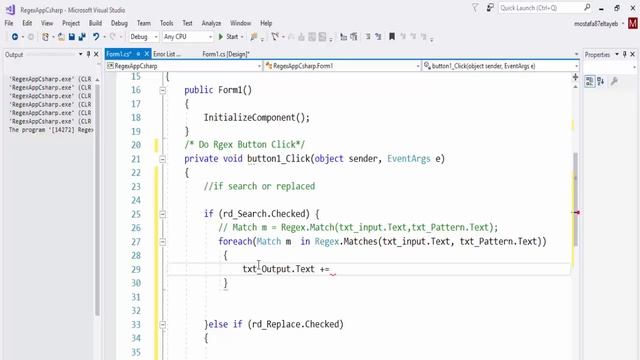The width and height of the screenshot is (640, 360).
Task: Click the New Project toolbar icon
Action: tap(45, 37)
